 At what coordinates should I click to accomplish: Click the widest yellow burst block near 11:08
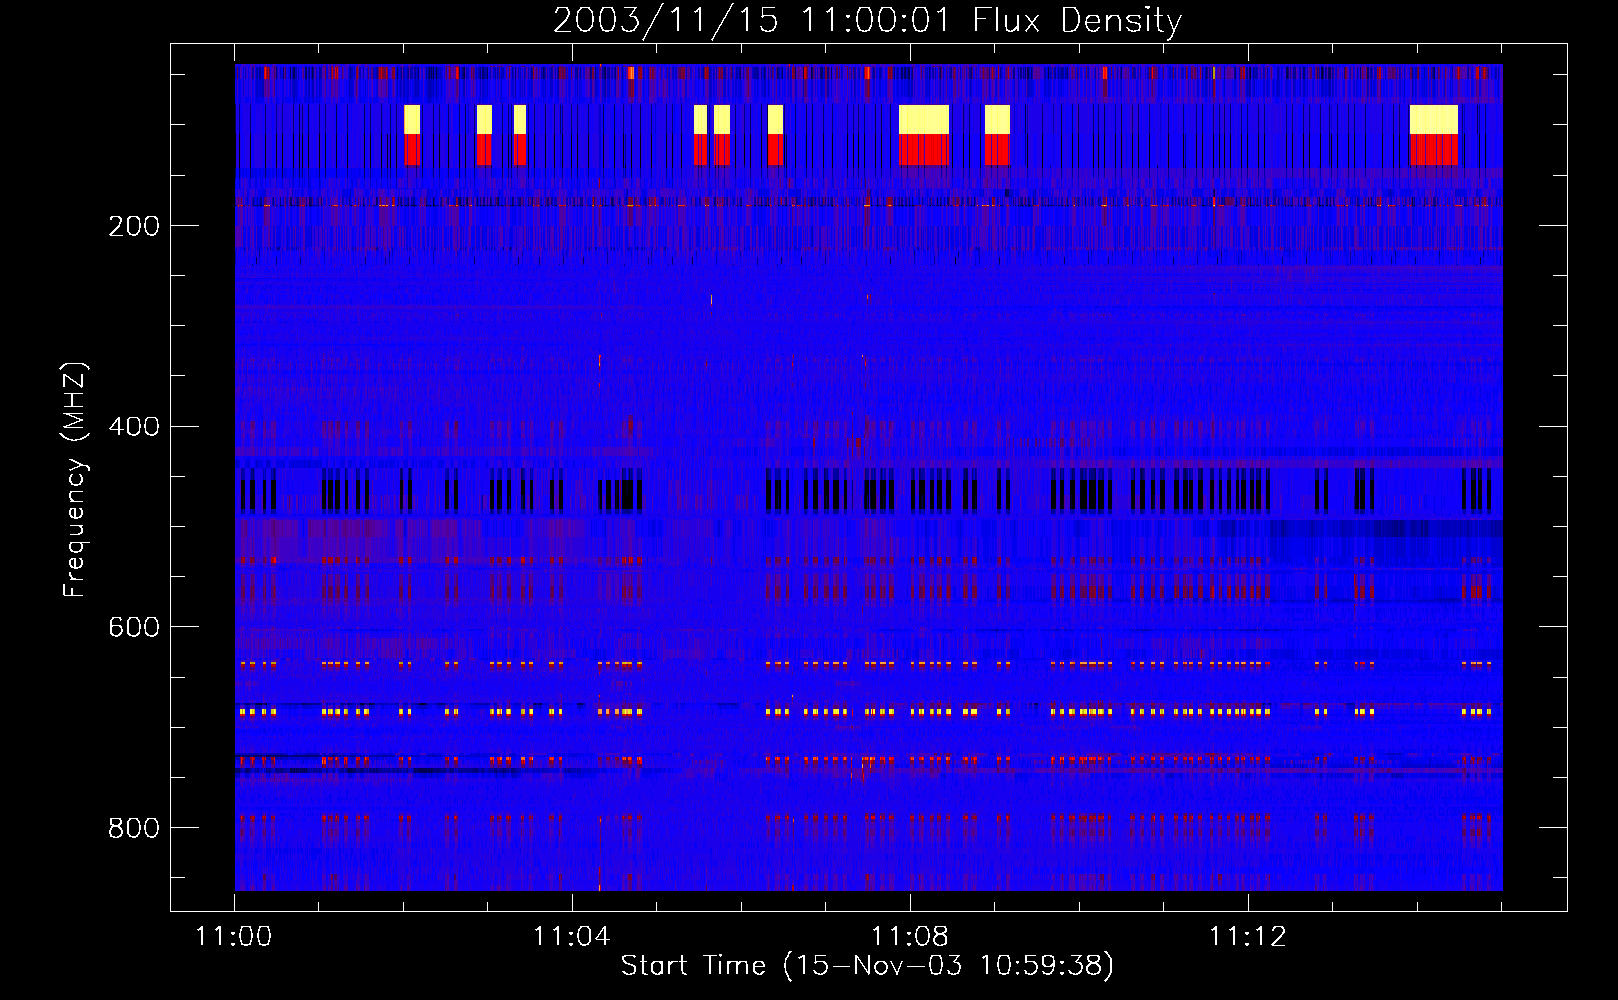pyautogui.click(x=924, y=120)
